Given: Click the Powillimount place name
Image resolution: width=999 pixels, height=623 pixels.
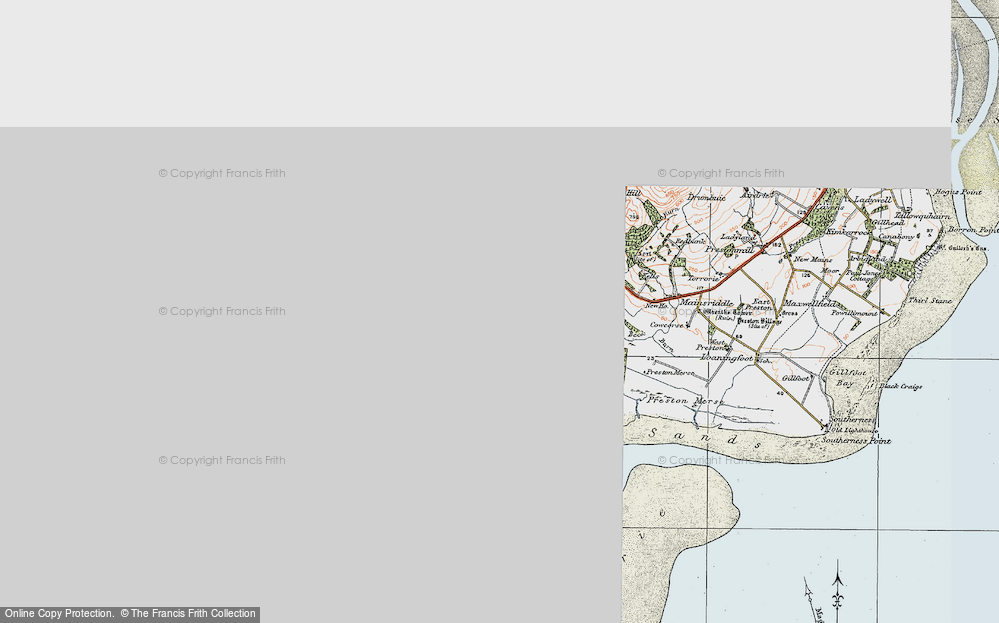Looking at the screenshot, I should click(x=854, y=313).
